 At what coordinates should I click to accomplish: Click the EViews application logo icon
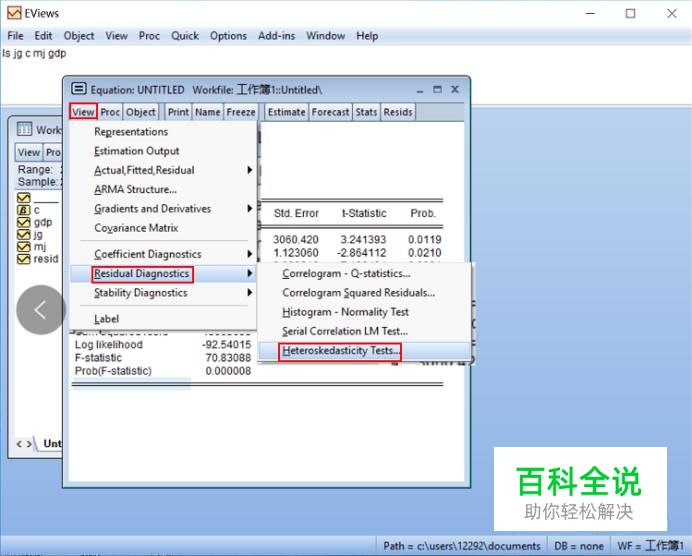tap(14, 13)
